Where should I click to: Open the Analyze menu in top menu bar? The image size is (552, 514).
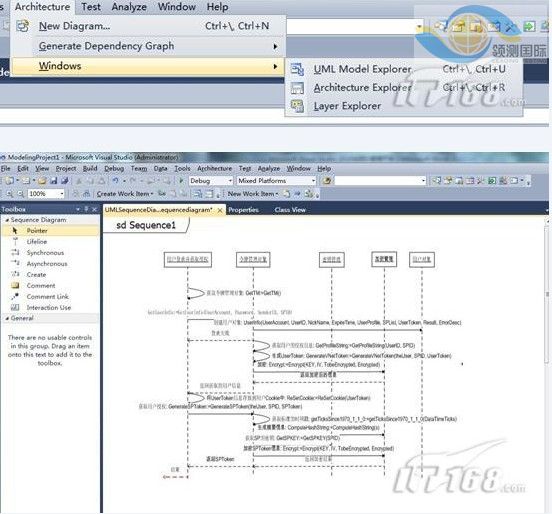129,7
